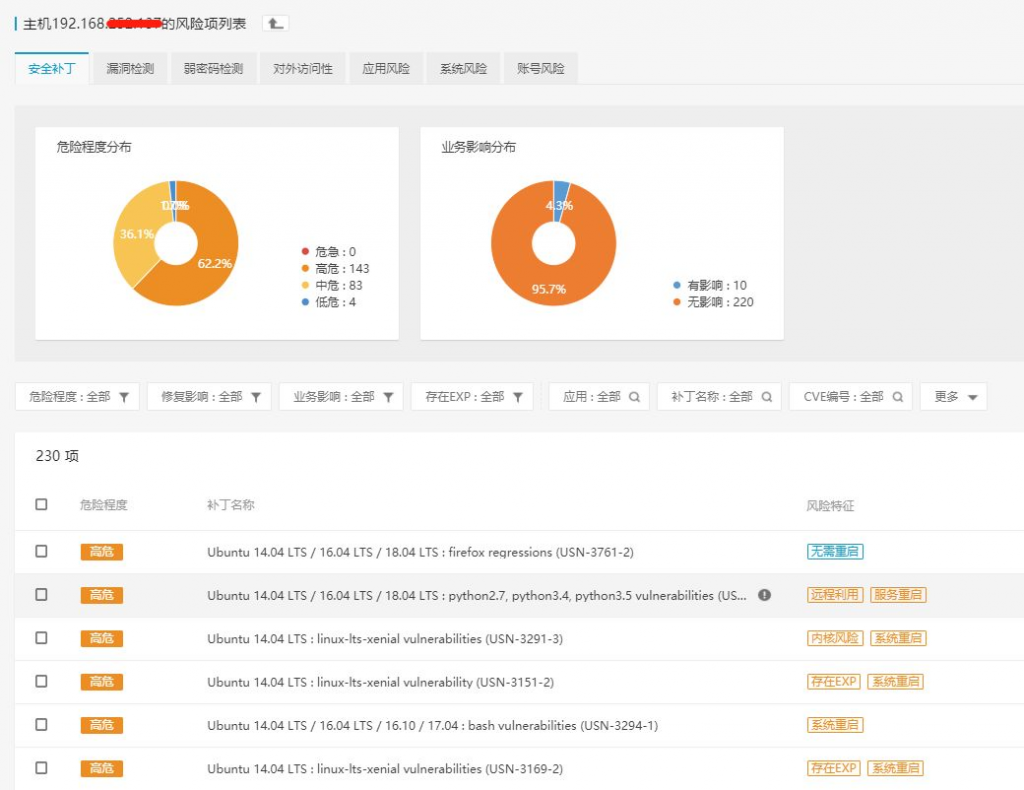The width and height of the screenshot is (1024, 790).
Task: Click search icon in 补丁名称 filter
Action: [766, 397]
